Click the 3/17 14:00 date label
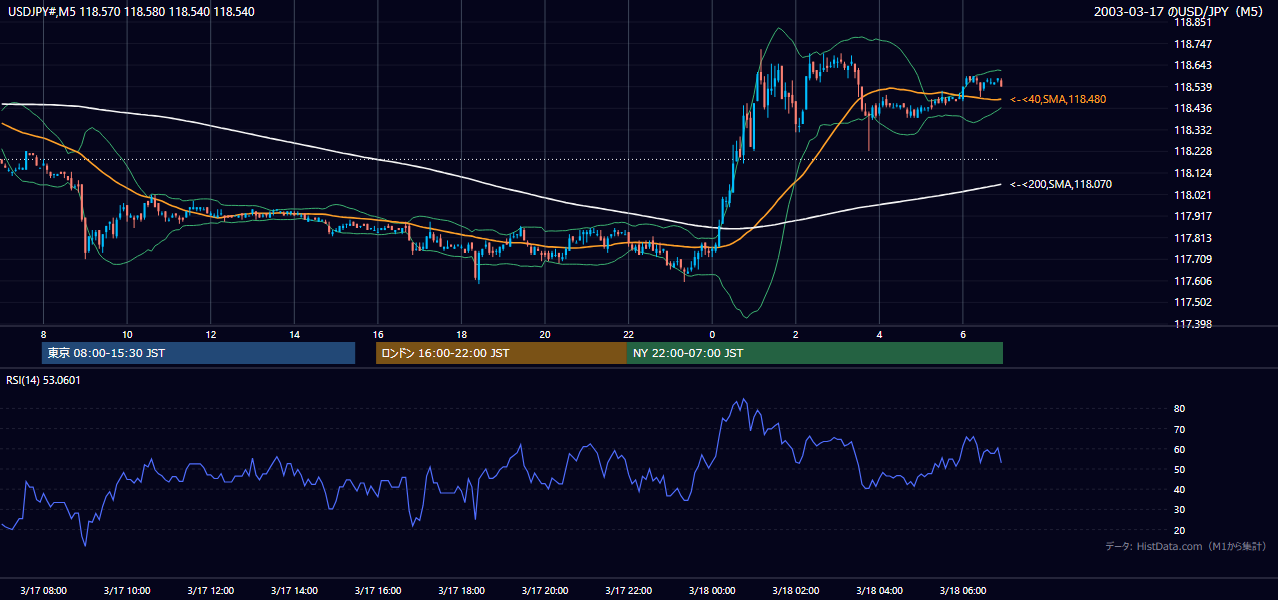1278x600 pixels. 294,591
